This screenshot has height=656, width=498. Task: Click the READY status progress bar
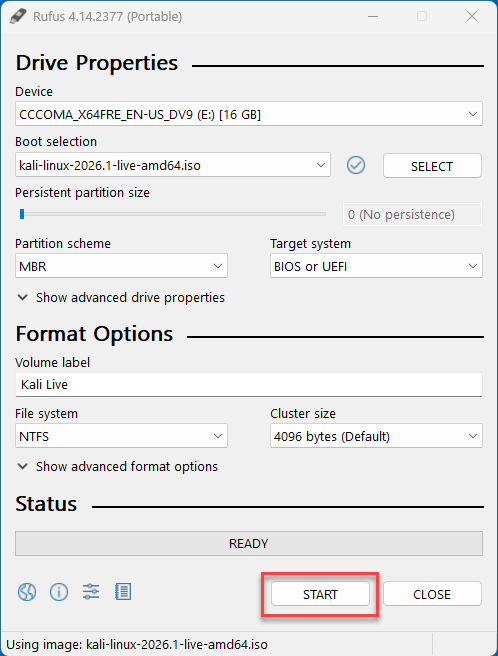(249, 543)
